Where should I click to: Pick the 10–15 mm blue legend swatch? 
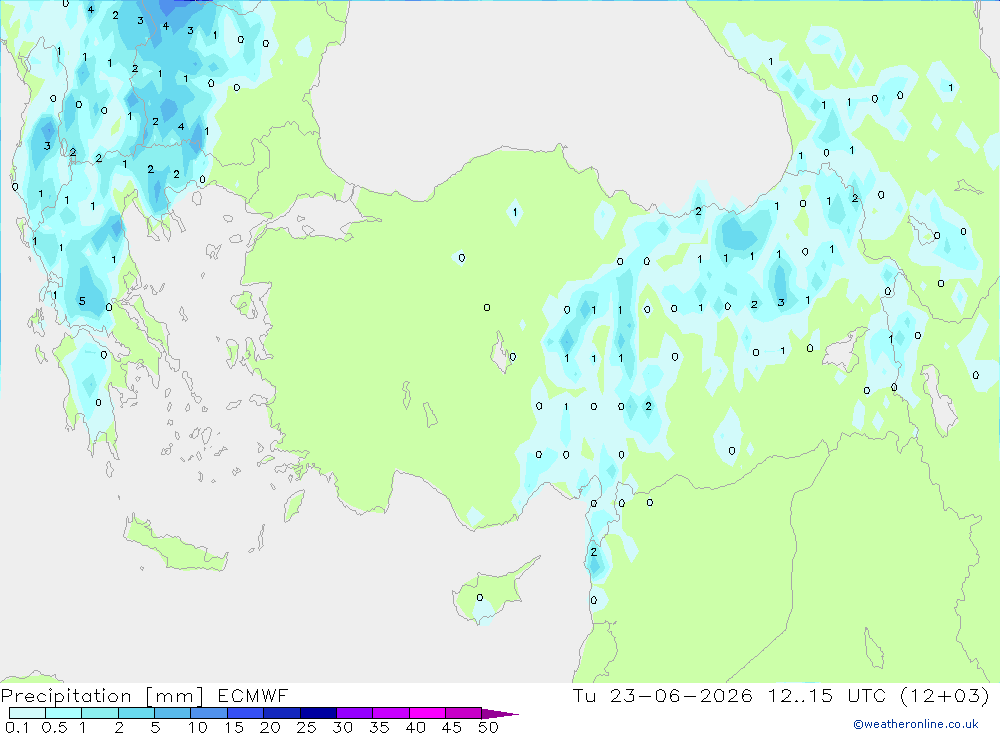(x=209, y=713)
